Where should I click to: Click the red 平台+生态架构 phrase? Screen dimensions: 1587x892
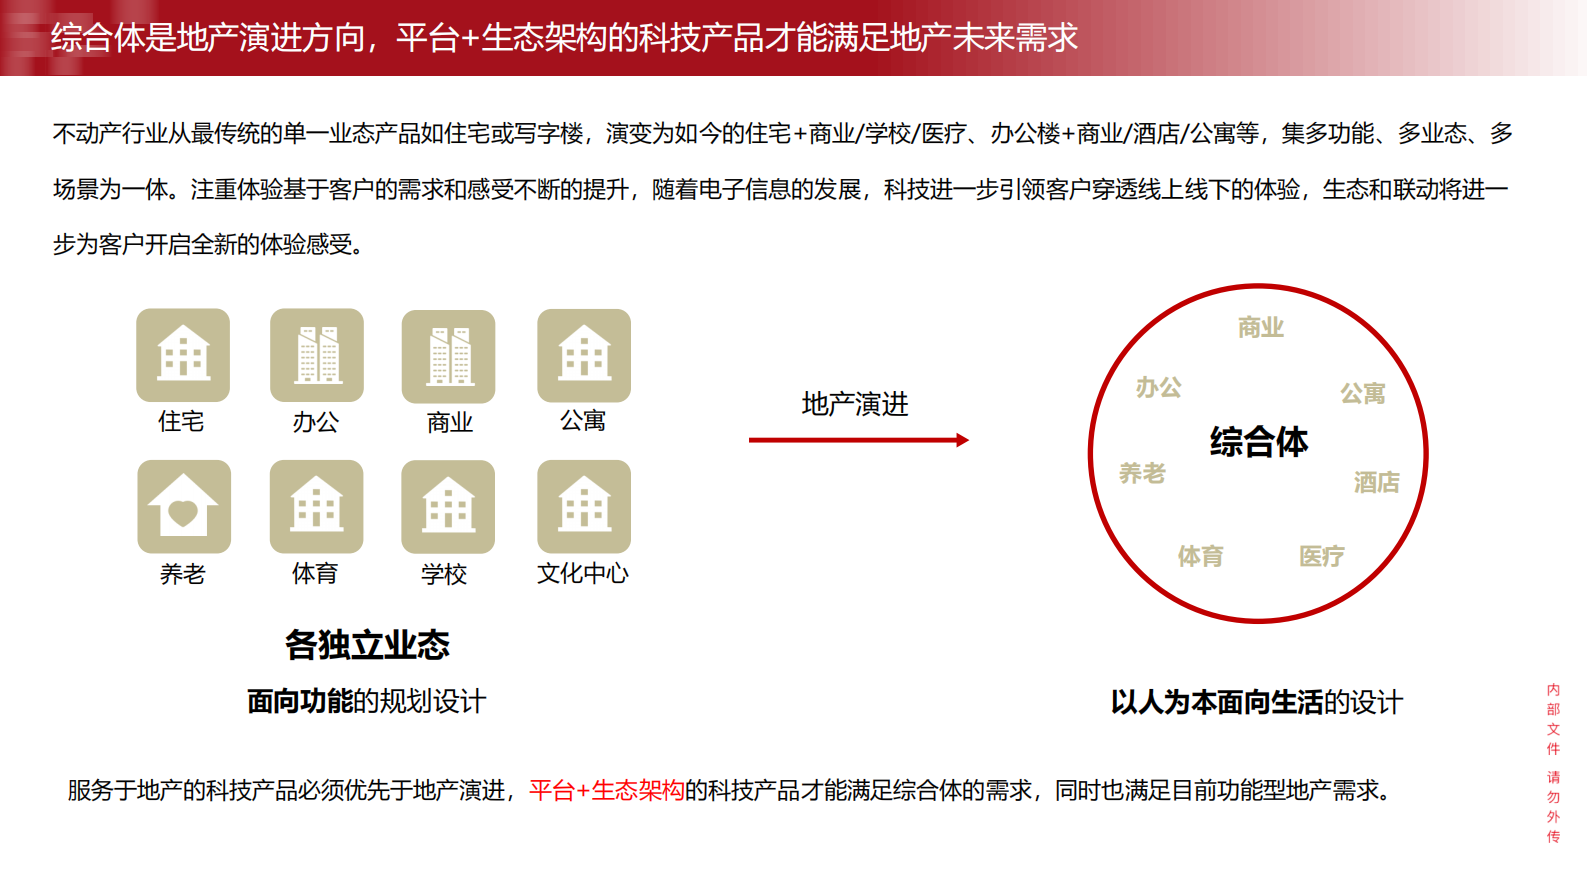606,790
